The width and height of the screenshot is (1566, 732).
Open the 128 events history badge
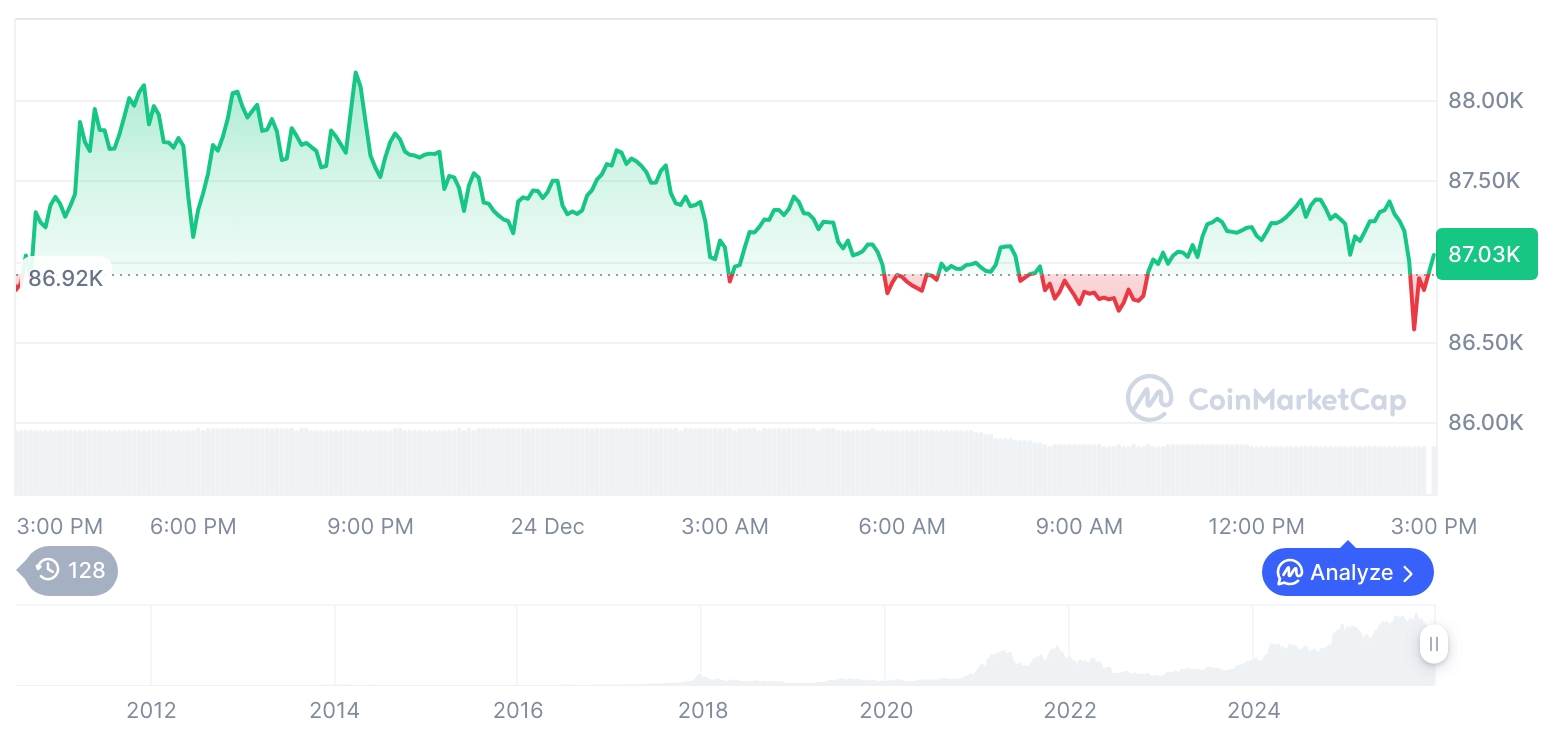(x=70, y=571)
